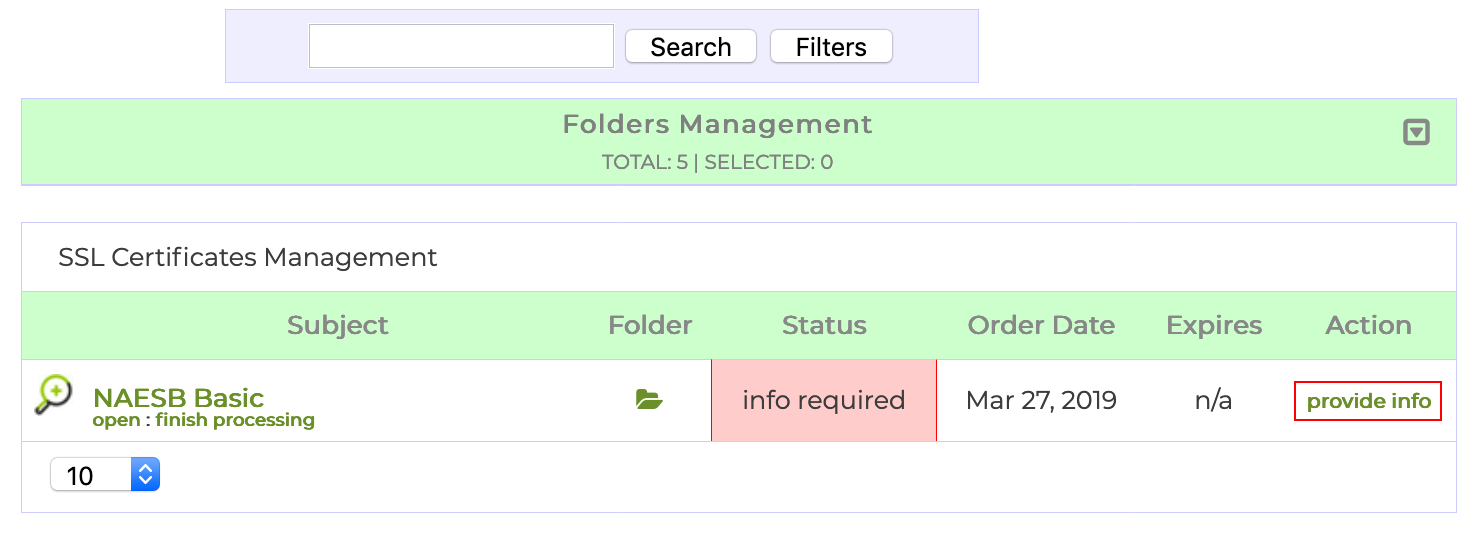Open the NAESB Basic certificate link
Viewport: 1478px width, 538px height.
[x=178, y=397]
